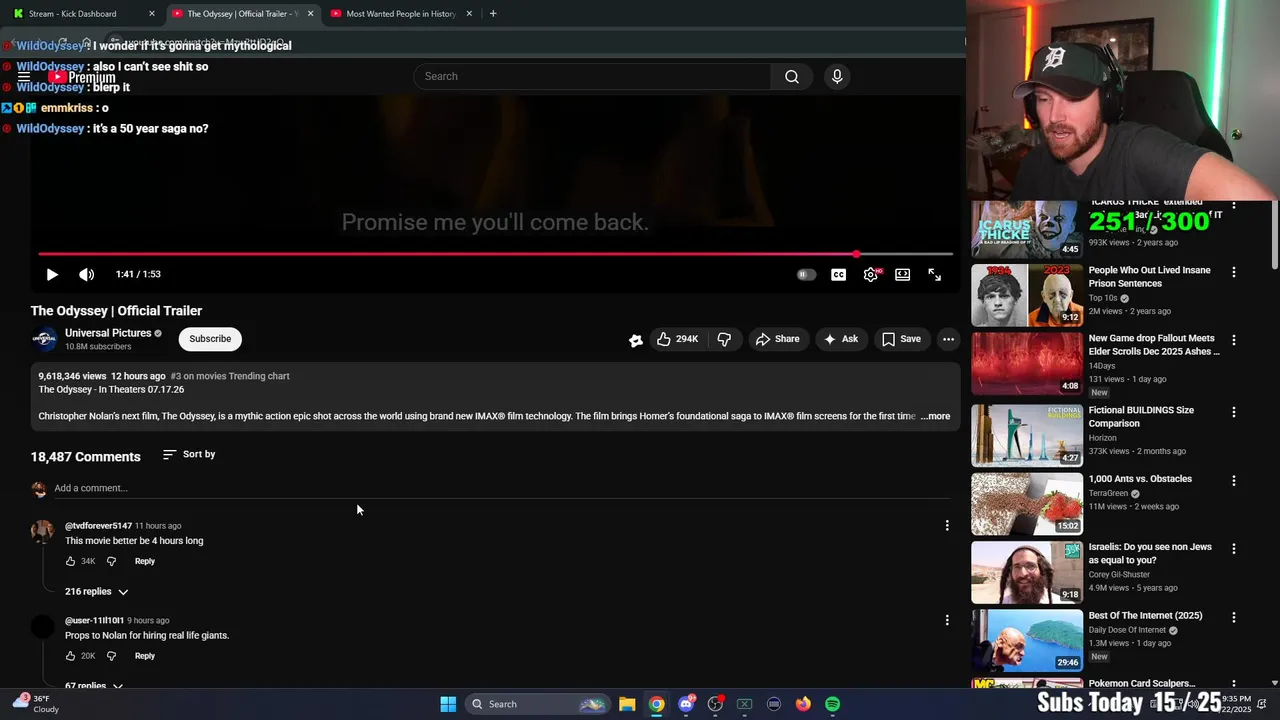
Task: Like the video thumbs up 294K
Action: point(677,339)
